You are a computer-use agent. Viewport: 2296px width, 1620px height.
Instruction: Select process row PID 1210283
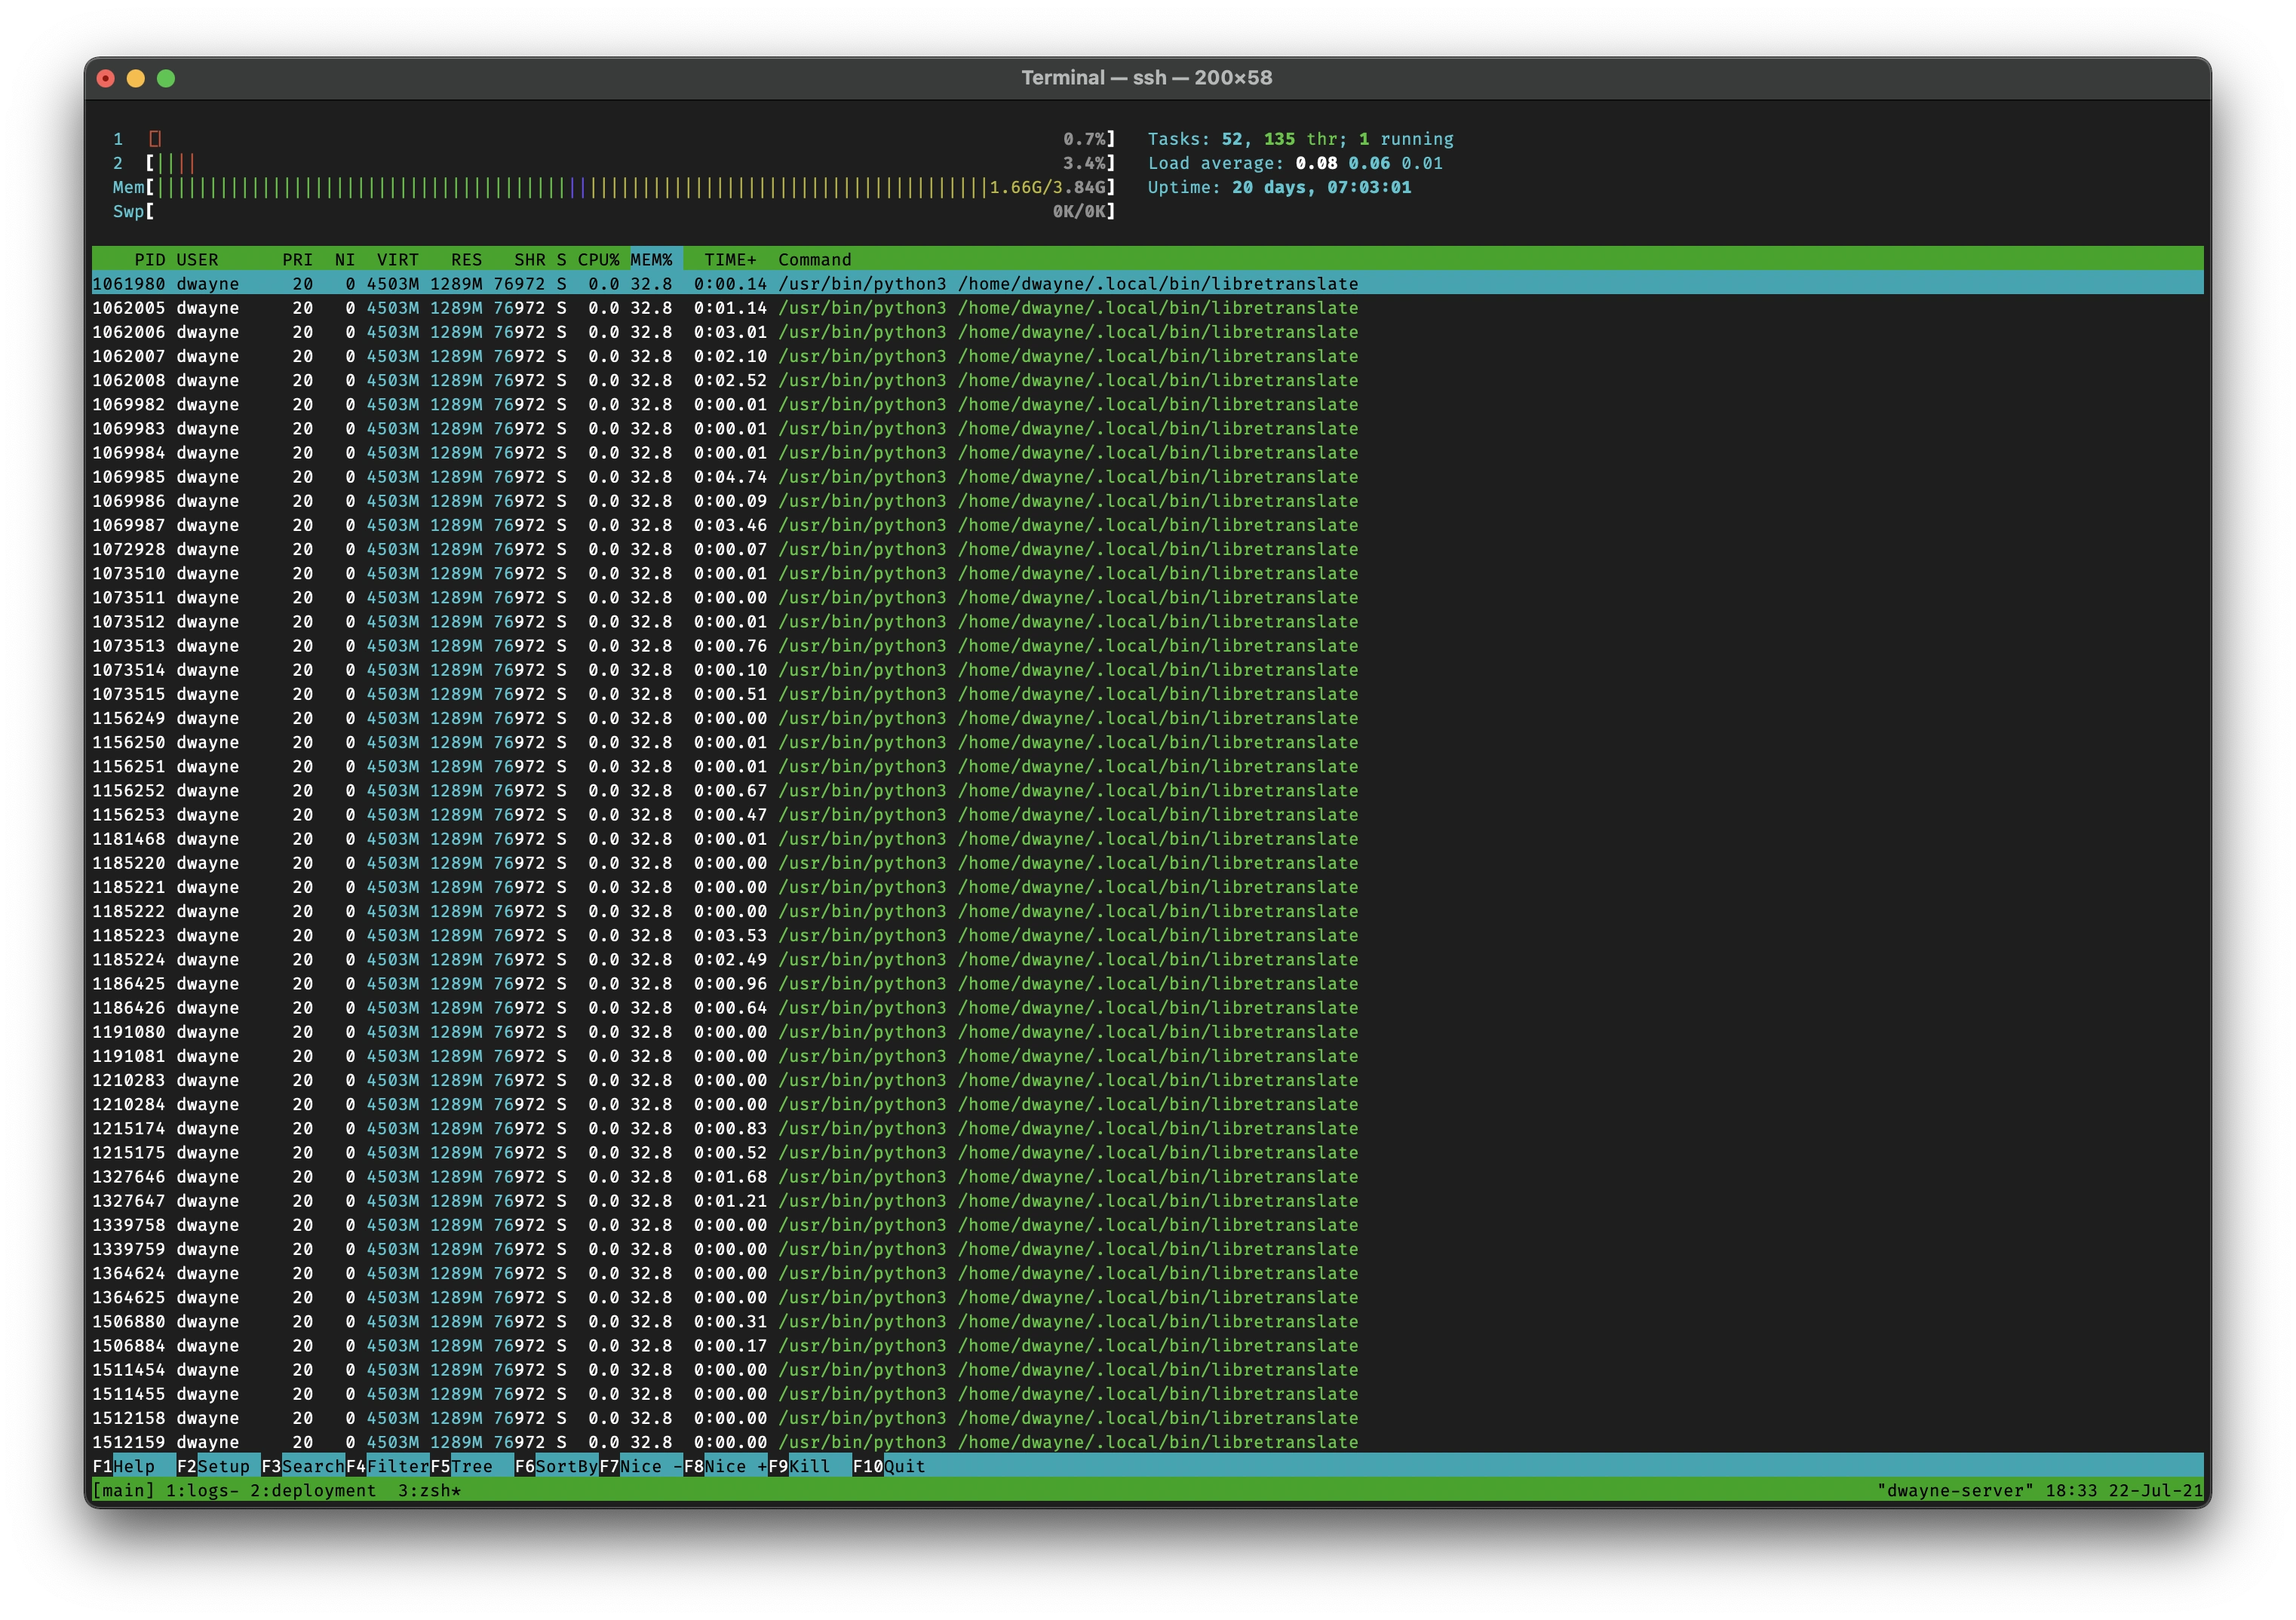[x=1148, y=1080]
